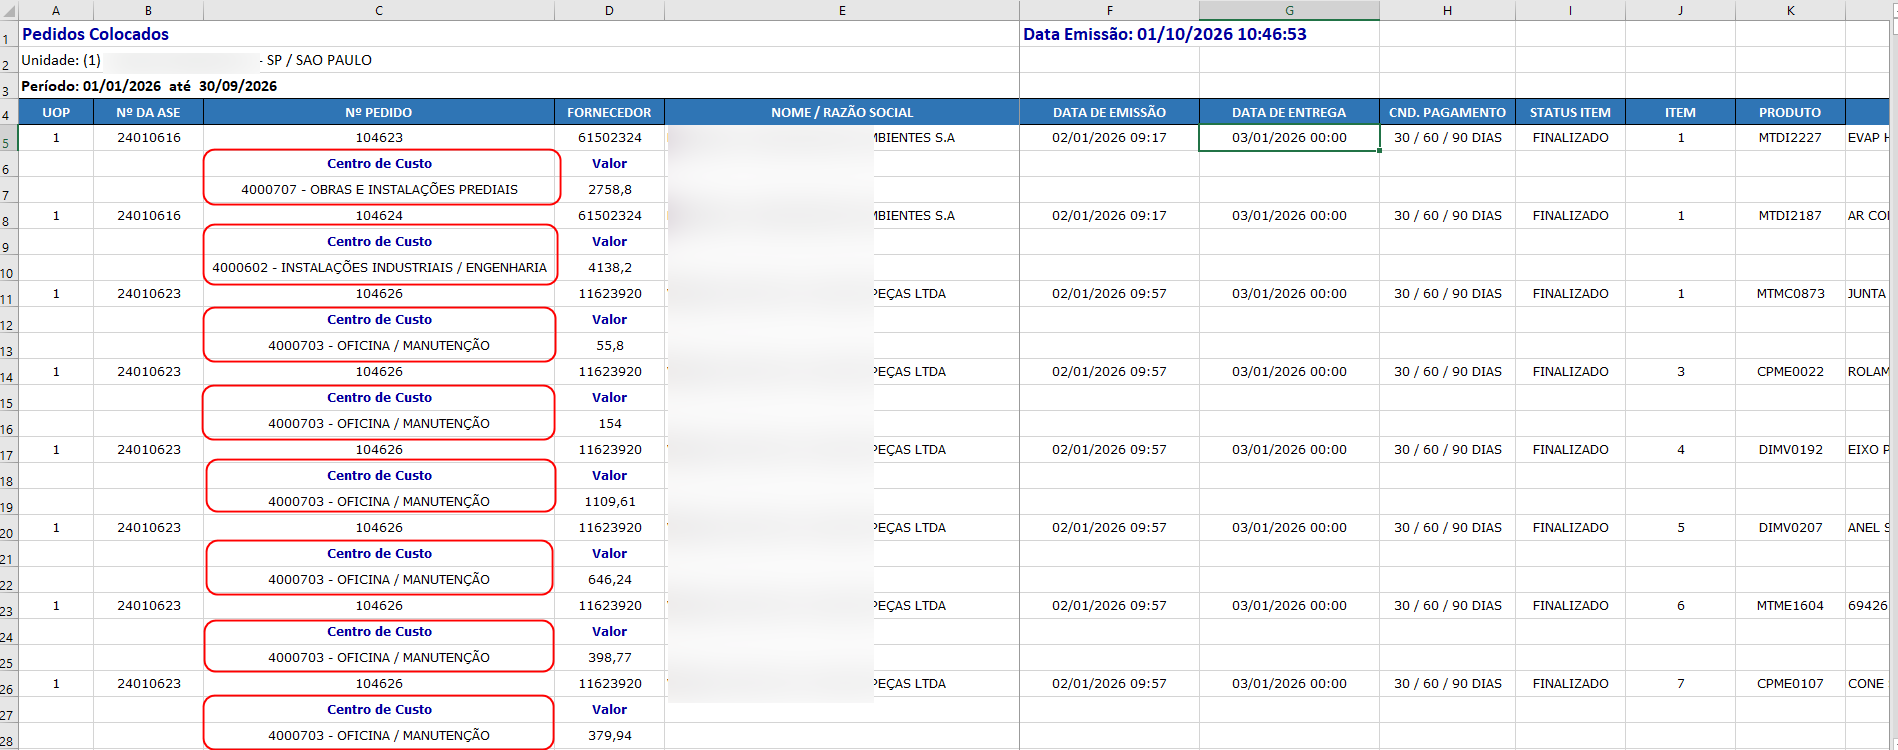Screen dimensions: 1898x750
Task: Click cell '4000707 - OBRAS E INSTALAÇÕES PREDIAIS'
Action: tap(379, 190)
